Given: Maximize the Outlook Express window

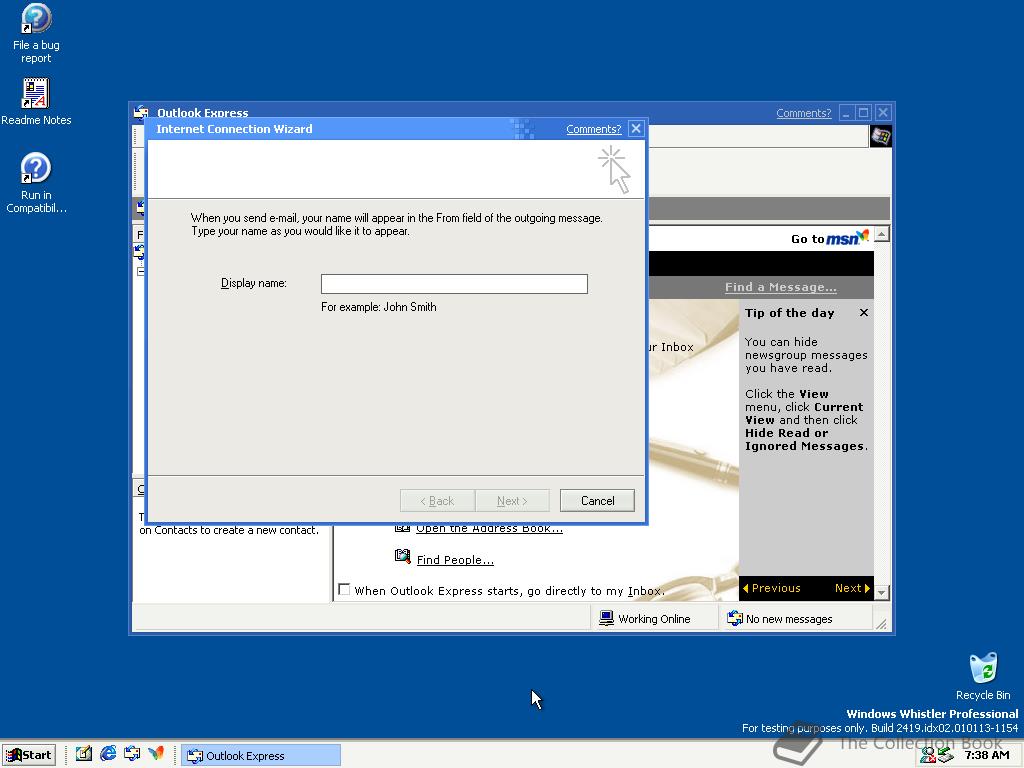Looking at the screenshot, I should click(863, 113).
